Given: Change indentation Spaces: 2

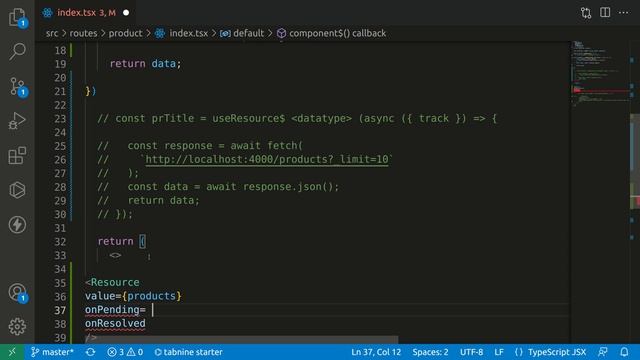Looking at the screenshot, I should click(x=430, y=352).
